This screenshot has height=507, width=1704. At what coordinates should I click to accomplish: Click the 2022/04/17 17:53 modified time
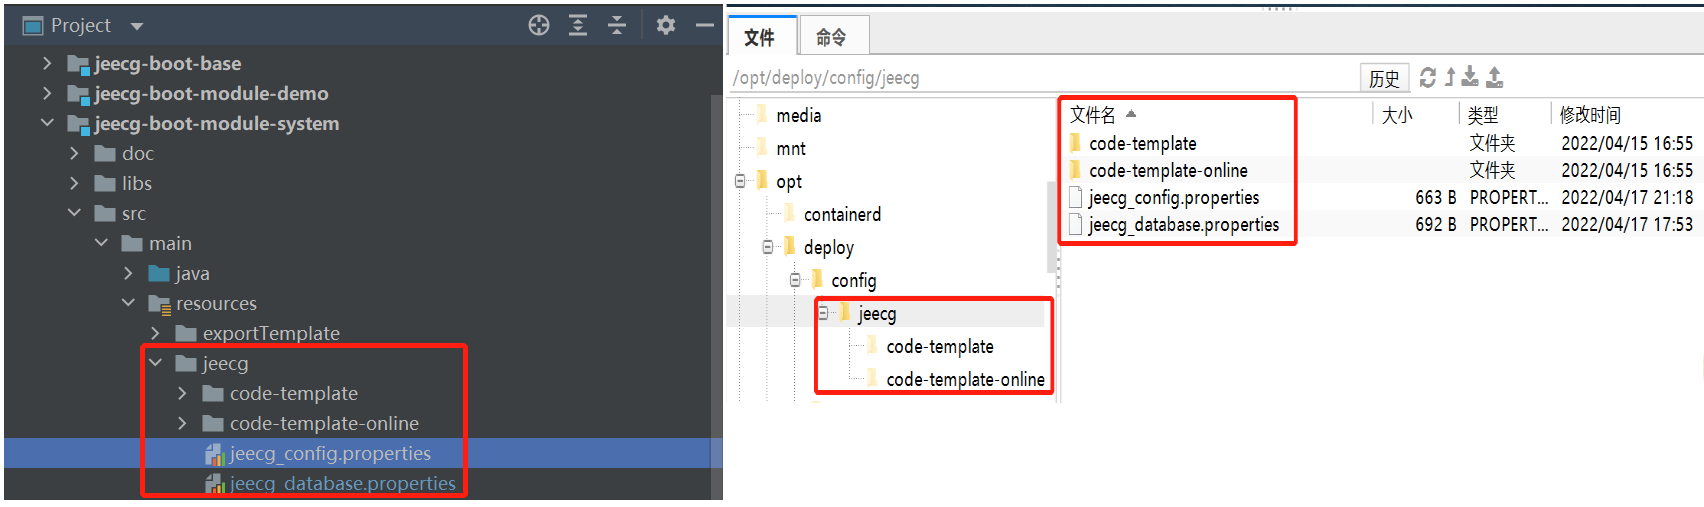coord(1627,224)
